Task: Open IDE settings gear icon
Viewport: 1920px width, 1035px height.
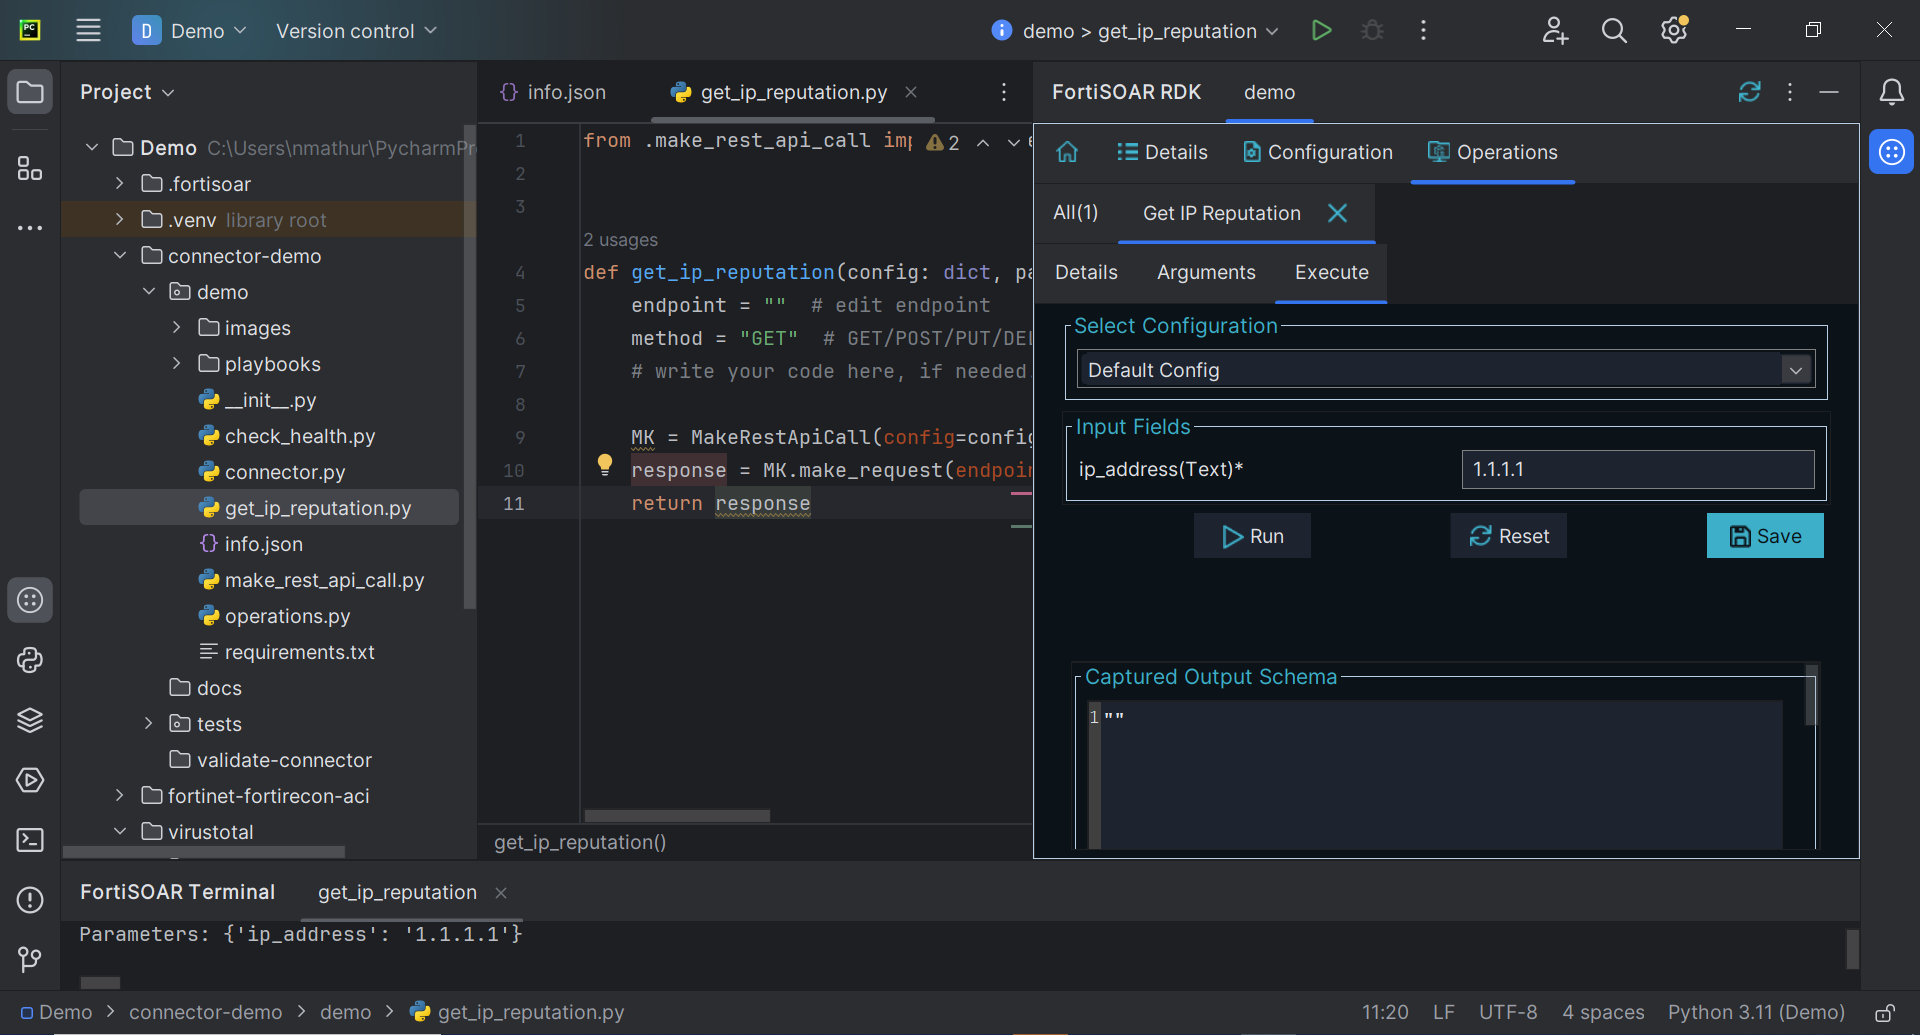Action: click(1674, 31)
